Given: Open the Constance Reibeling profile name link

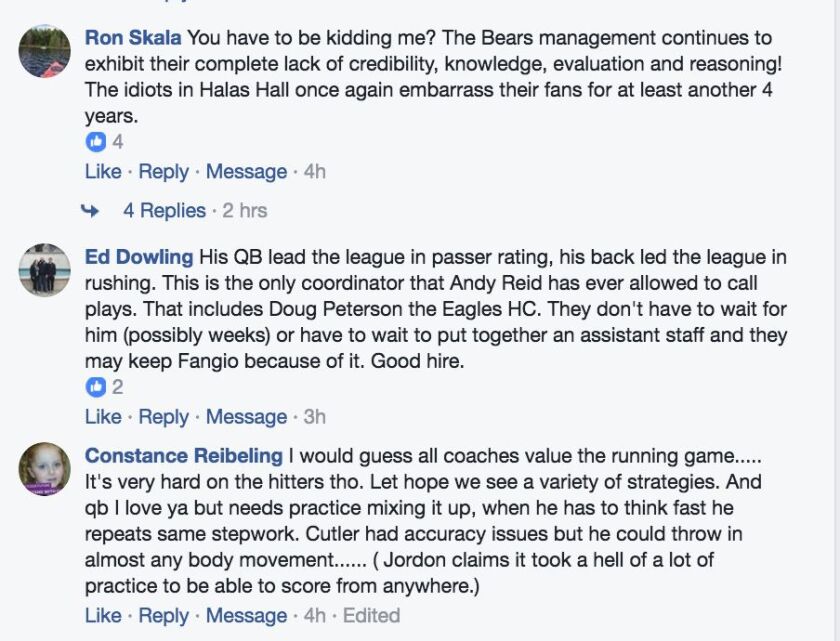Looking at the screenshot, I should click(184, 456).
